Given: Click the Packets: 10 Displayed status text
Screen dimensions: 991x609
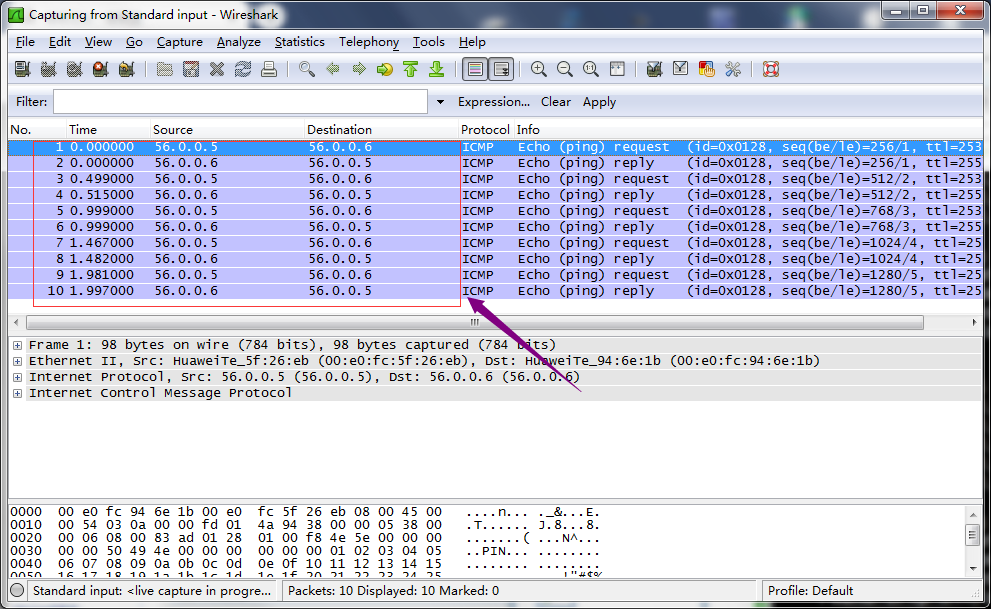Looking at the screenshot, I should tap(393, 591).
